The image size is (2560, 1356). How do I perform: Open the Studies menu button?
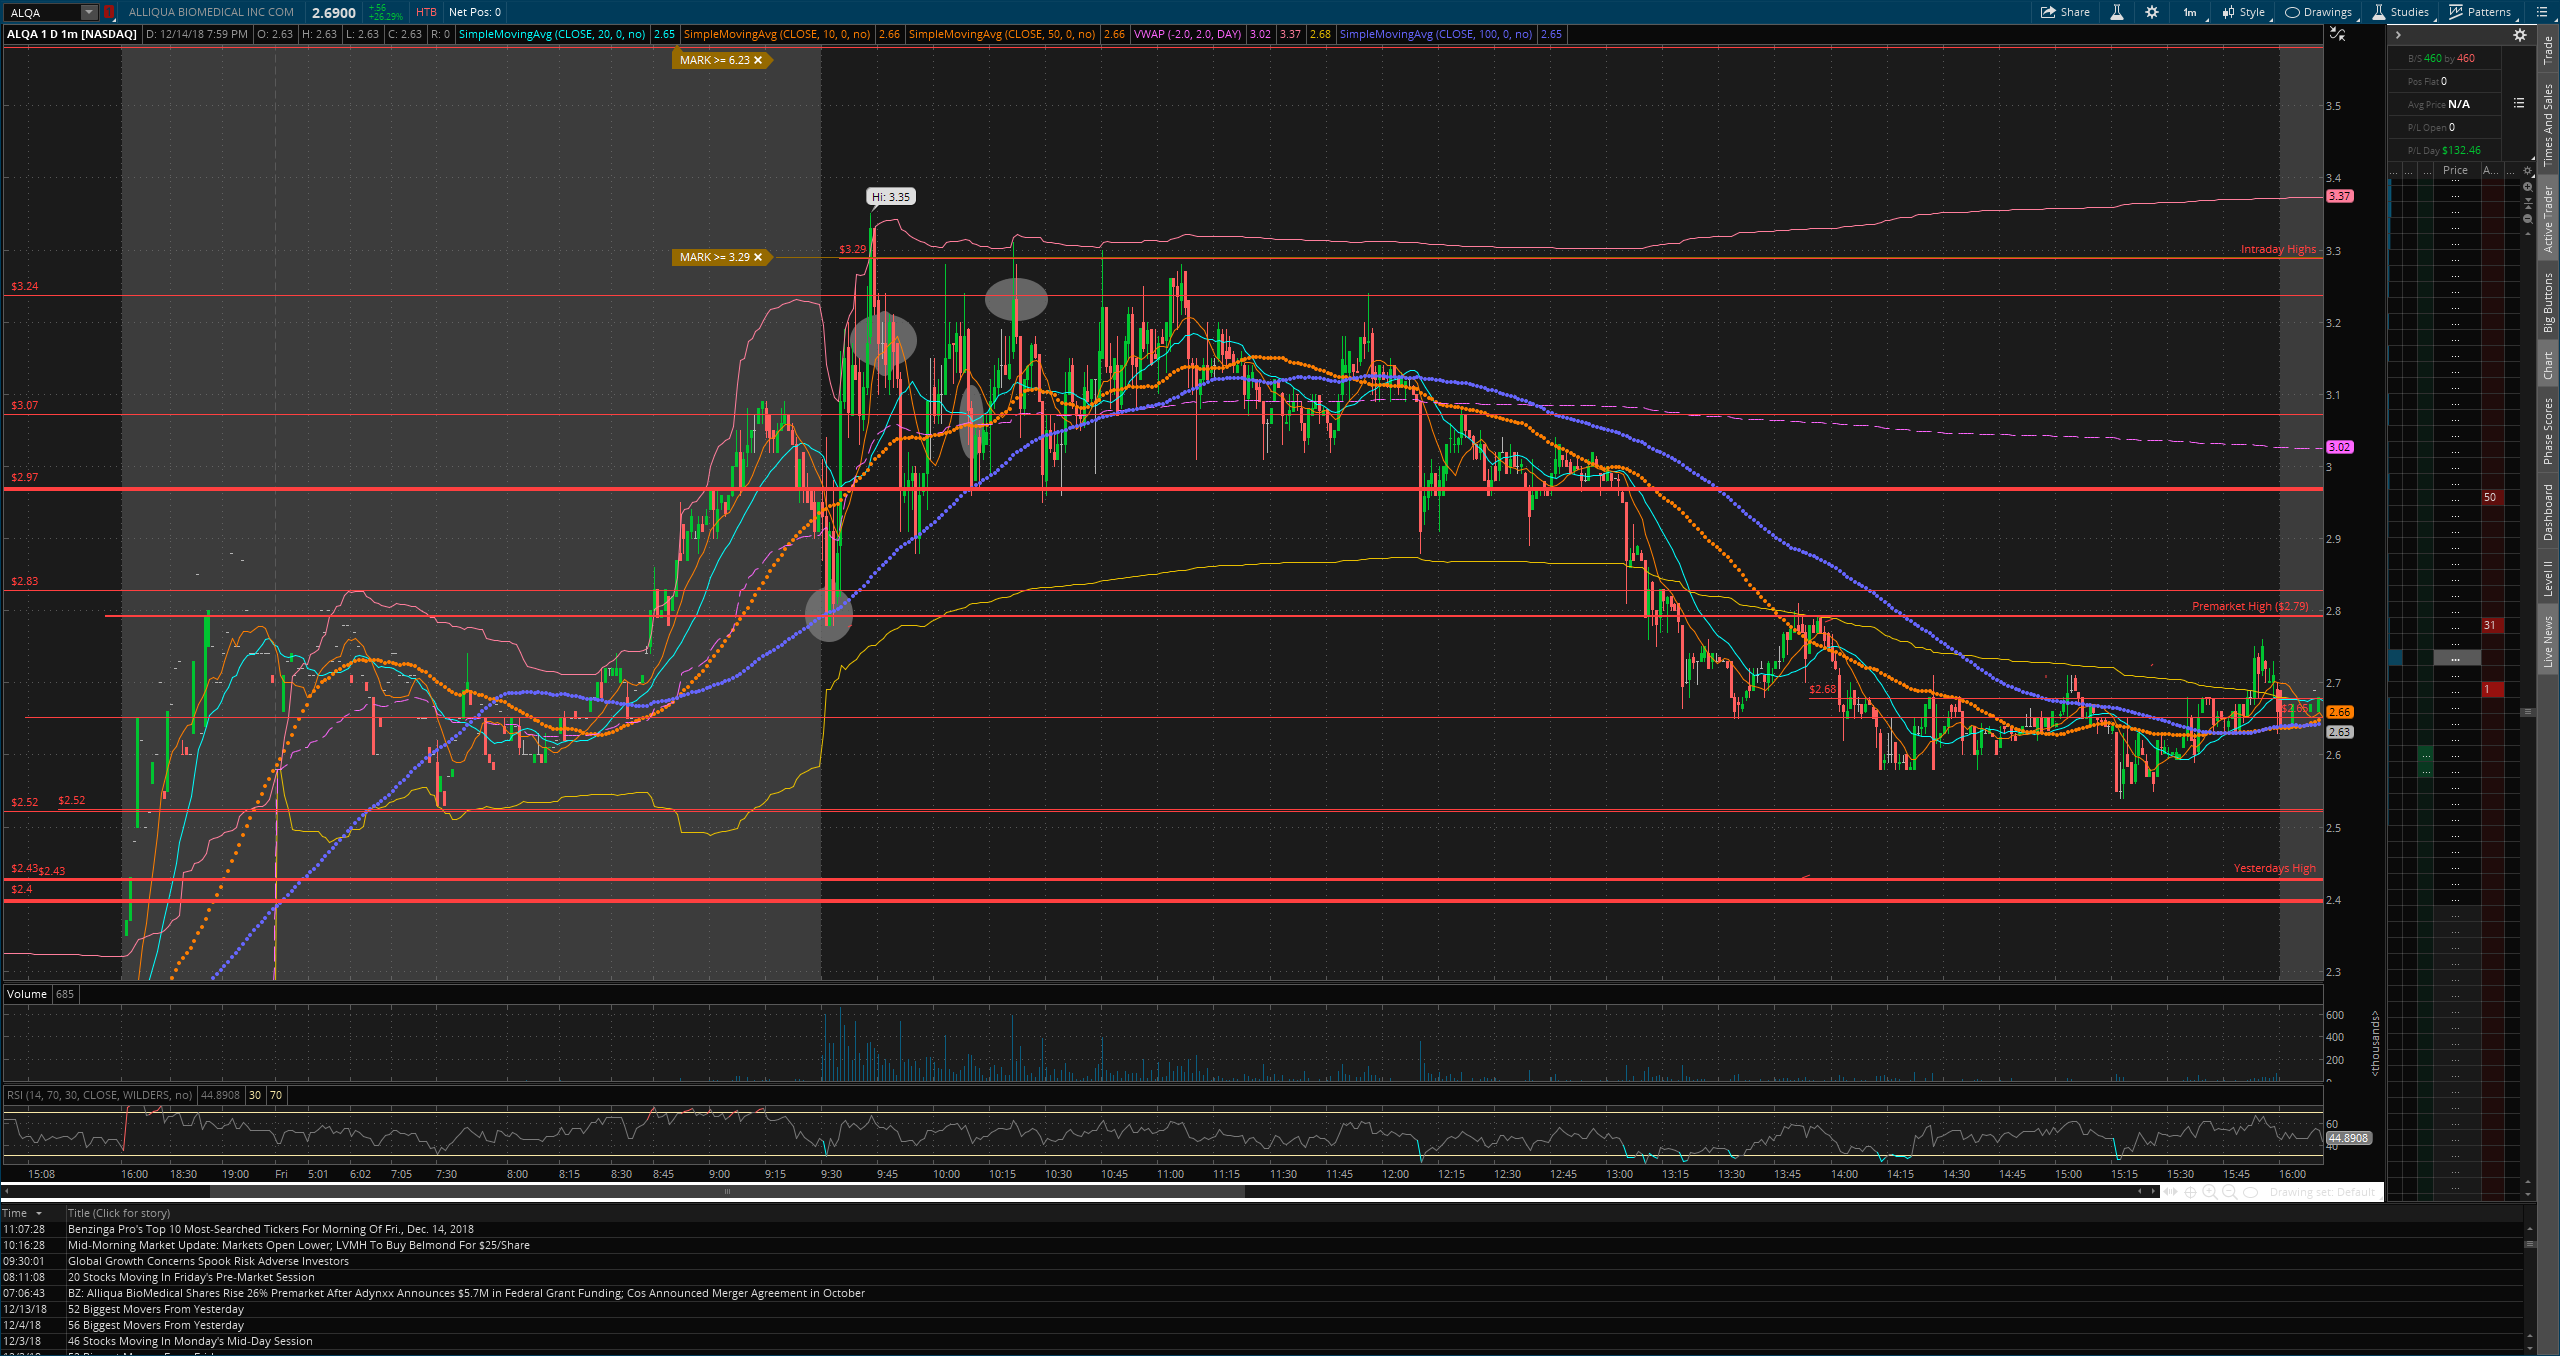2401,12
